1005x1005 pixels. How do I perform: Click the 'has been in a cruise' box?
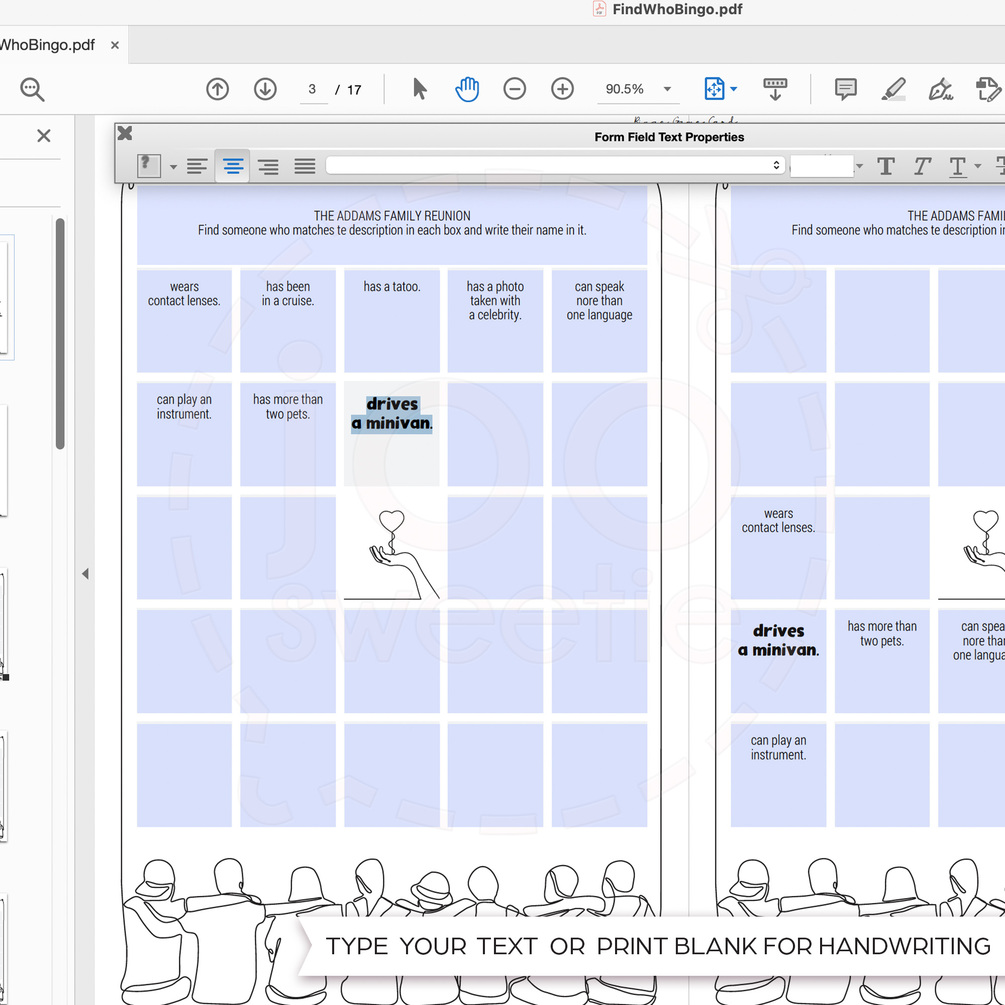click(x=288, y=321)
